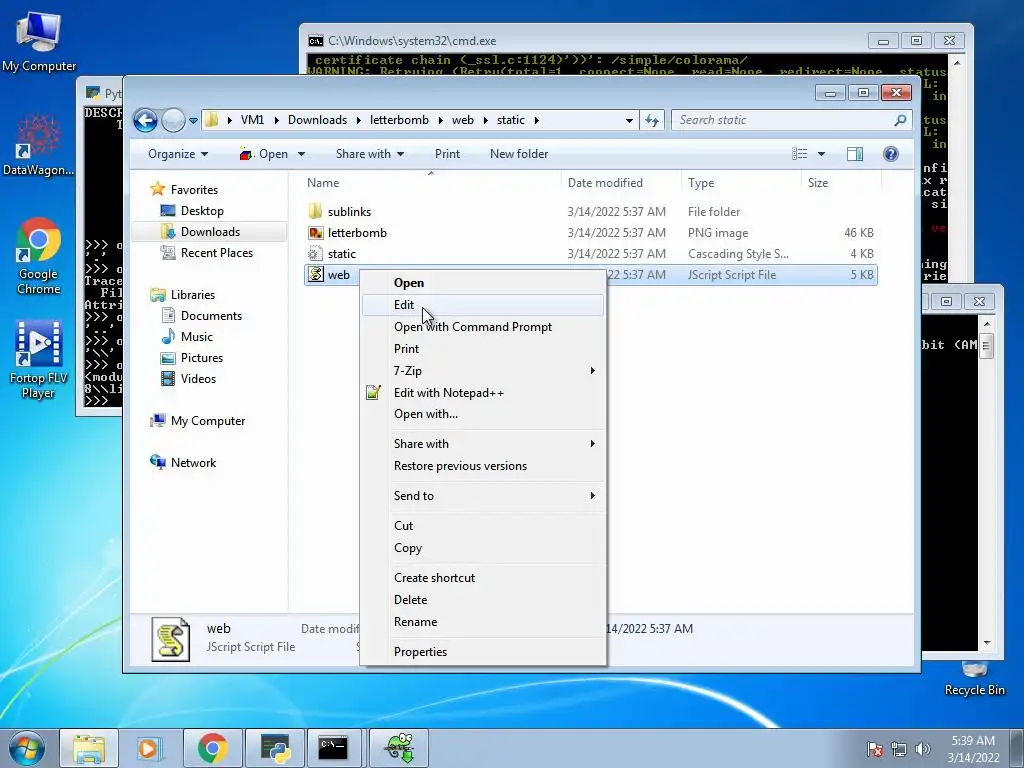Click the Action Center flag tray icon
The image size is (1024, 768).
pyautogui.click(x=875, y=749)
